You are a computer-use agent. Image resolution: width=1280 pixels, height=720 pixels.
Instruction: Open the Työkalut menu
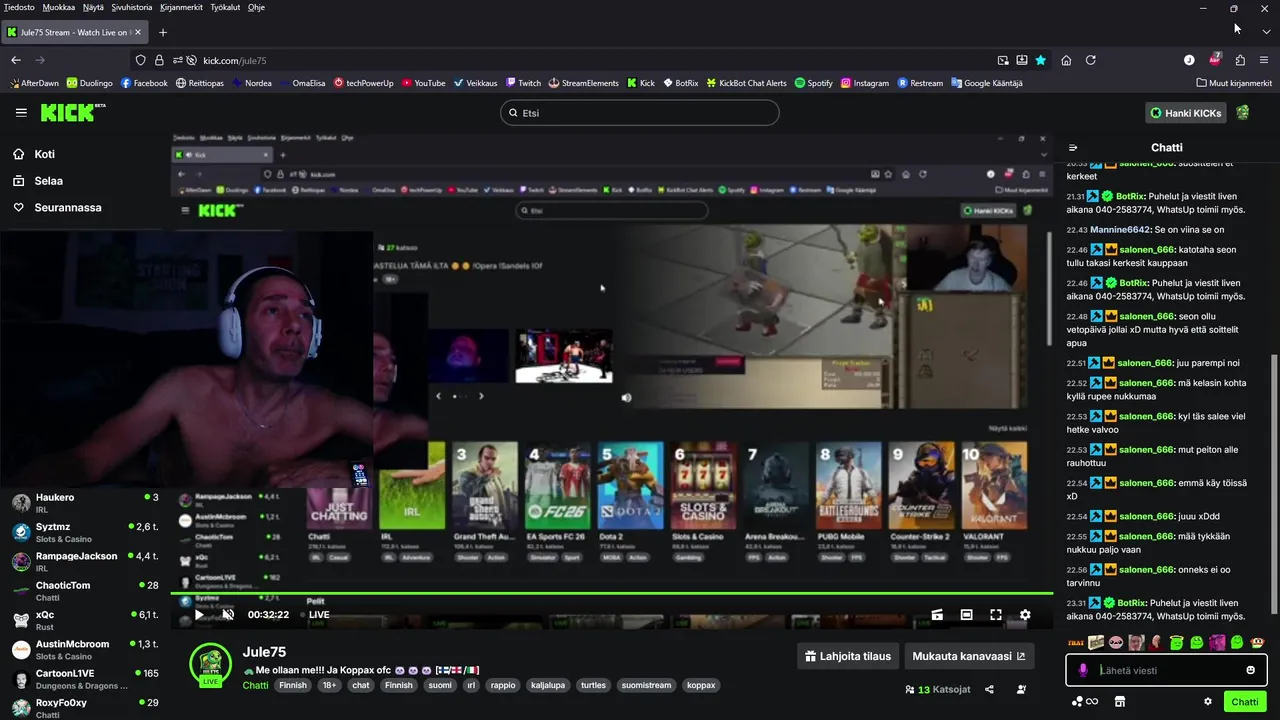pyautogui.click(x=225, y=7)
